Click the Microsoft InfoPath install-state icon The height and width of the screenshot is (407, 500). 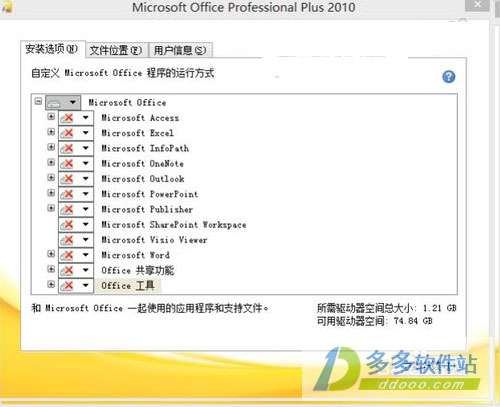click(x=67, y=148)
